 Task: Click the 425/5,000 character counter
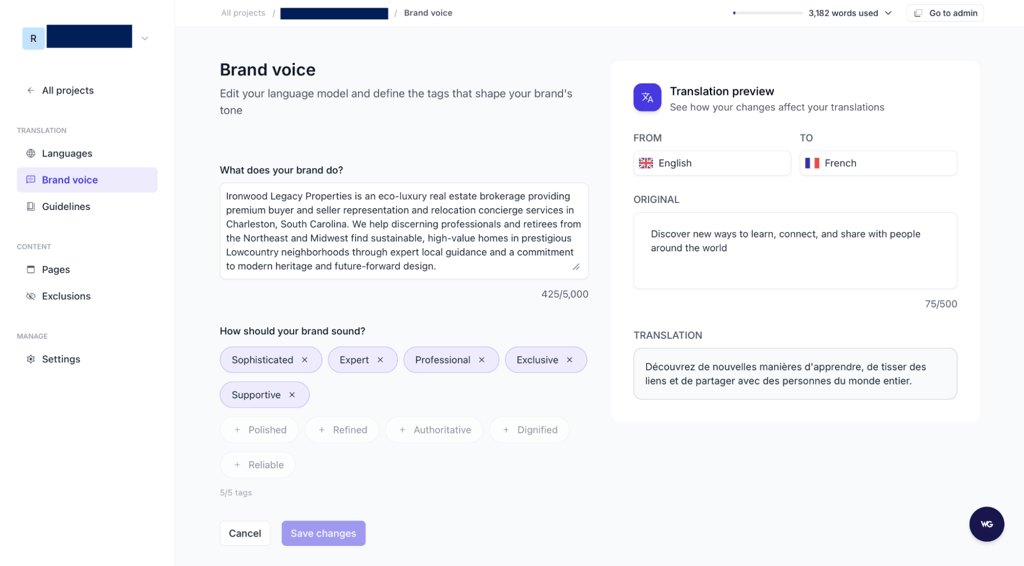pyautogui.click(x=565, y=294)
